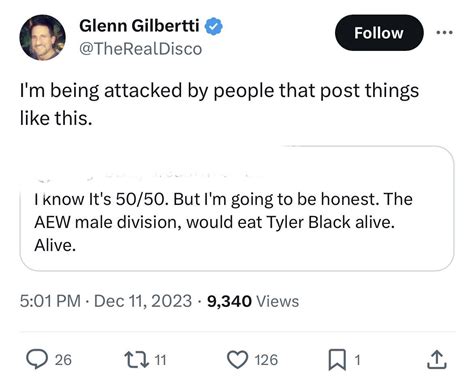Like the tweet with the heart icon
Screen dimensions: 474x388
(237, 360)
